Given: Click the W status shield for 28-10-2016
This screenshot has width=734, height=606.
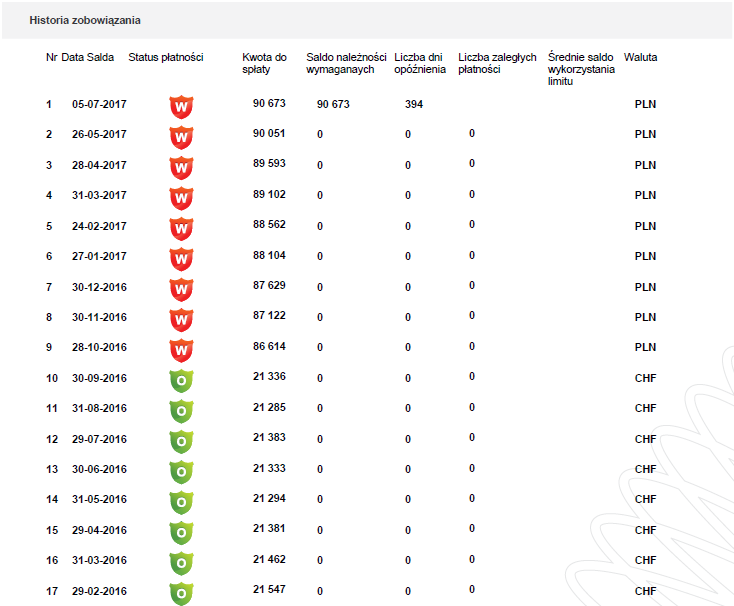Looking at the screenshot, I should (x=181, y=350).
